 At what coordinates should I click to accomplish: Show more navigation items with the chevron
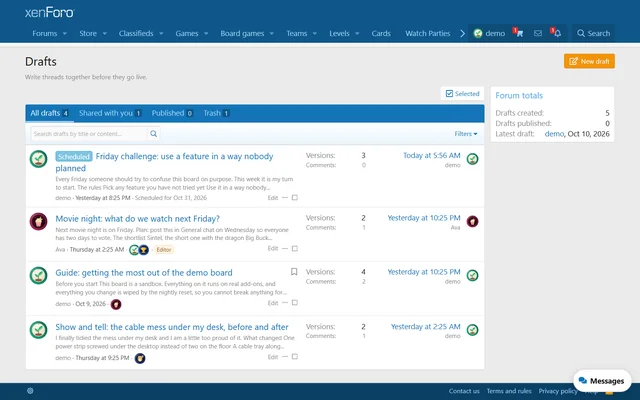462,33
